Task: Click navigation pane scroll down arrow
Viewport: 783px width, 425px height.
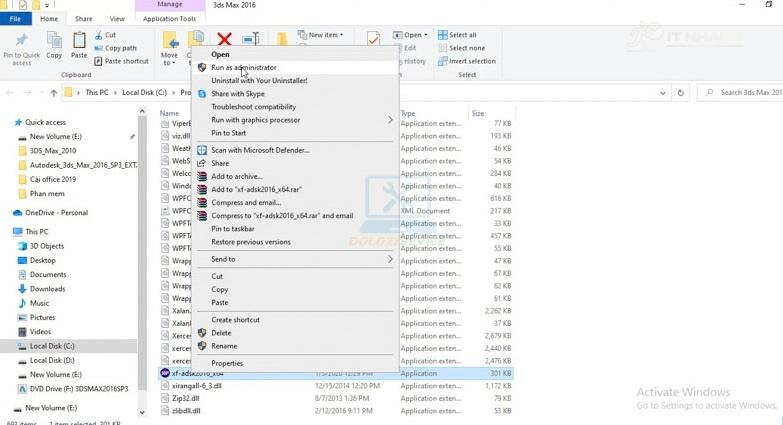Action: 142,413
